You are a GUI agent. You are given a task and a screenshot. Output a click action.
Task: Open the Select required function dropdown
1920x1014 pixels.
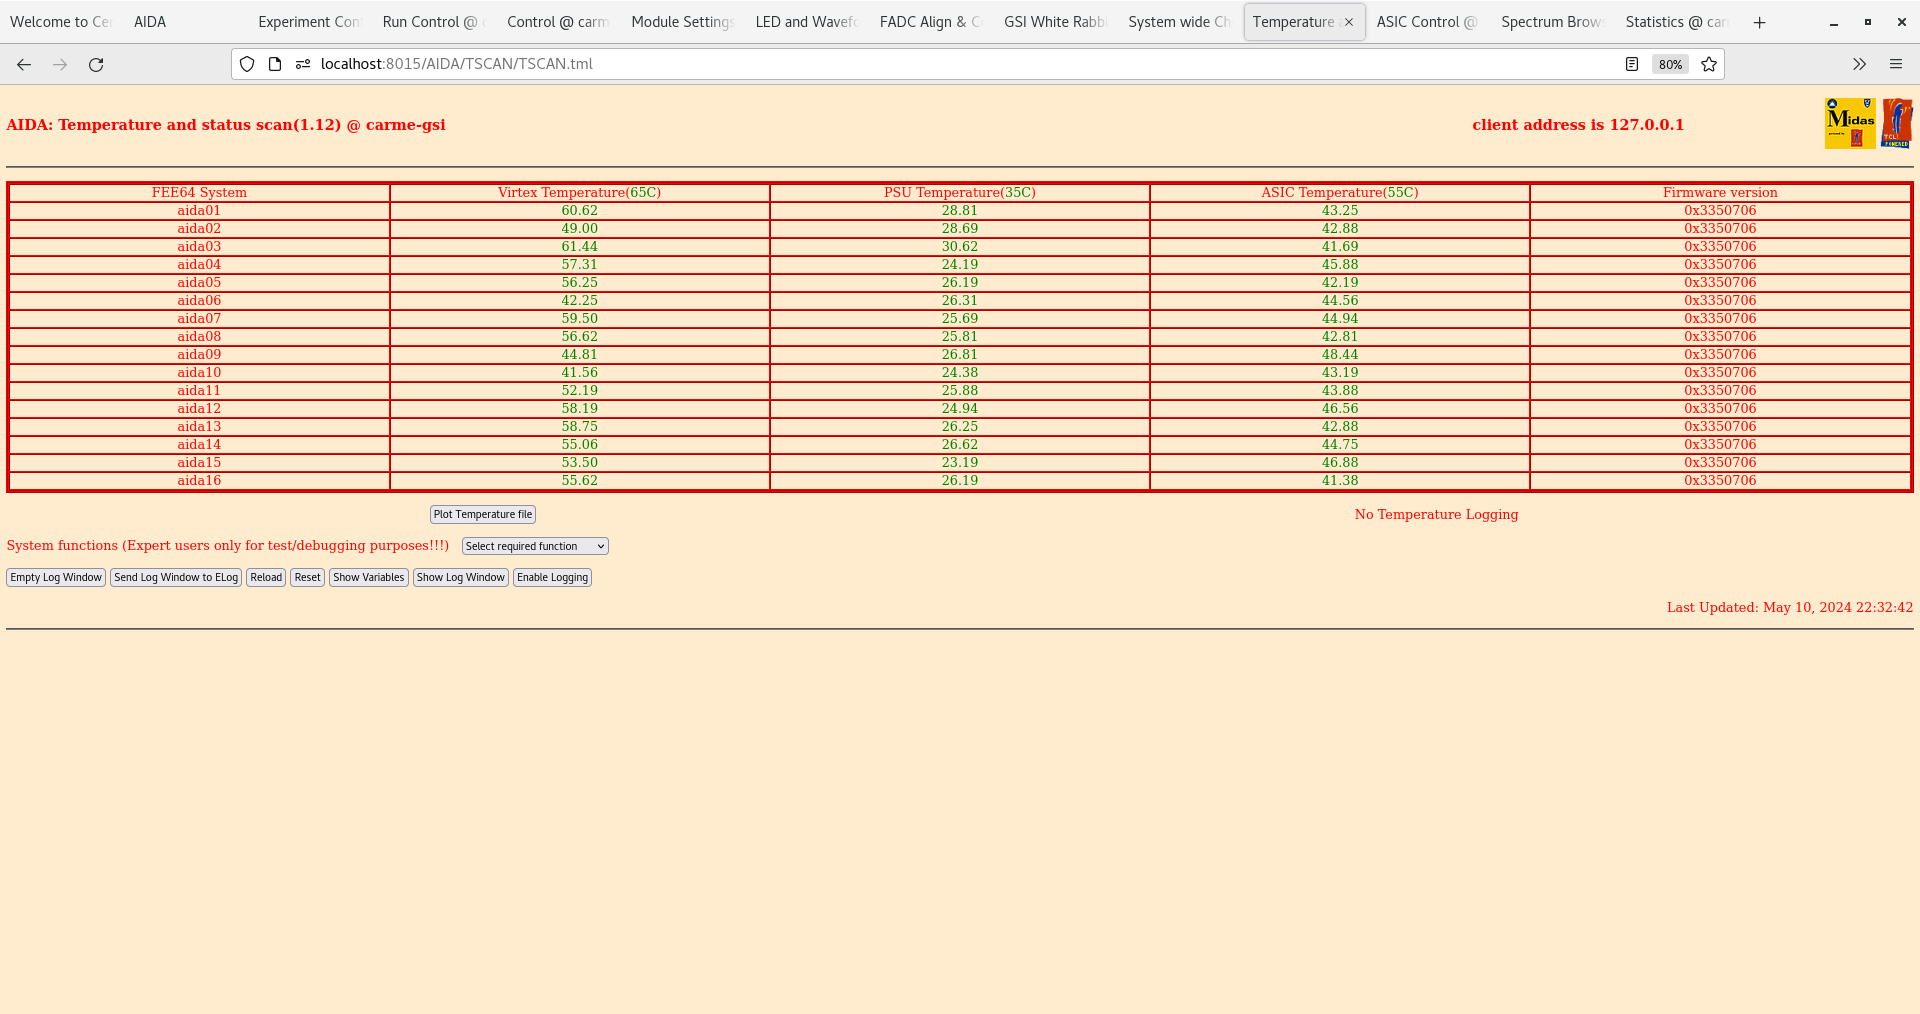pos(534,546)
